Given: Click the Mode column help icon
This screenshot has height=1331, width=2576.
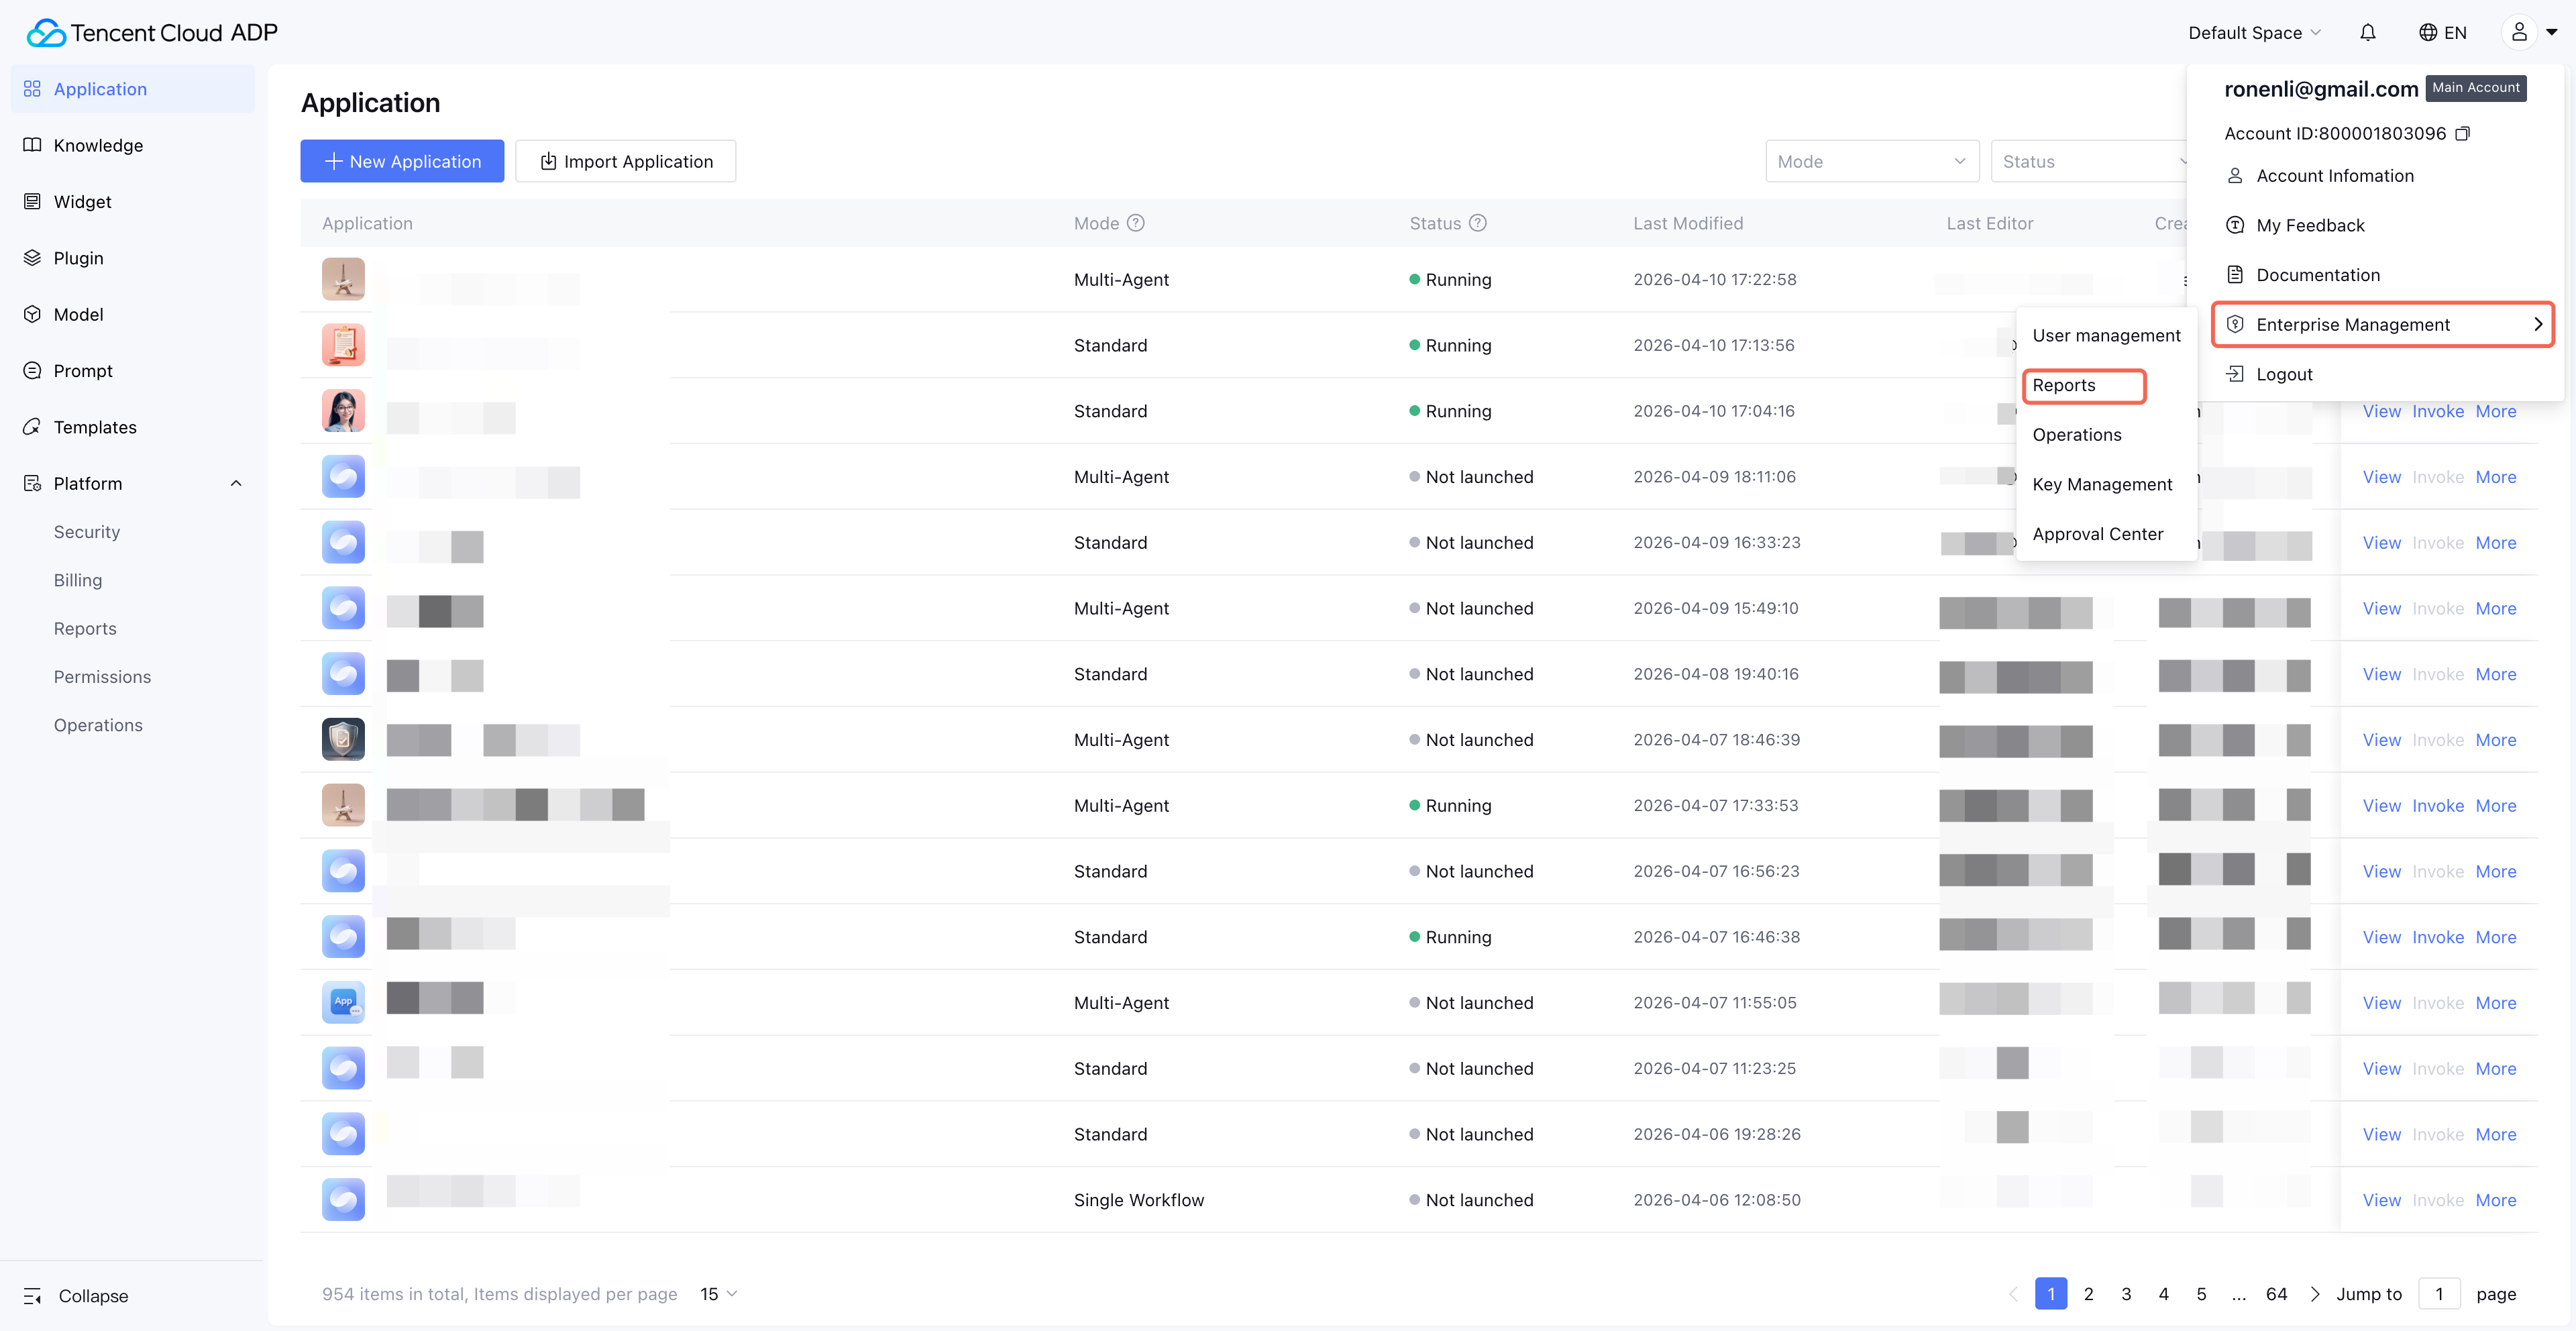Looking at the screenshot, I should (x=1135, y=223).
